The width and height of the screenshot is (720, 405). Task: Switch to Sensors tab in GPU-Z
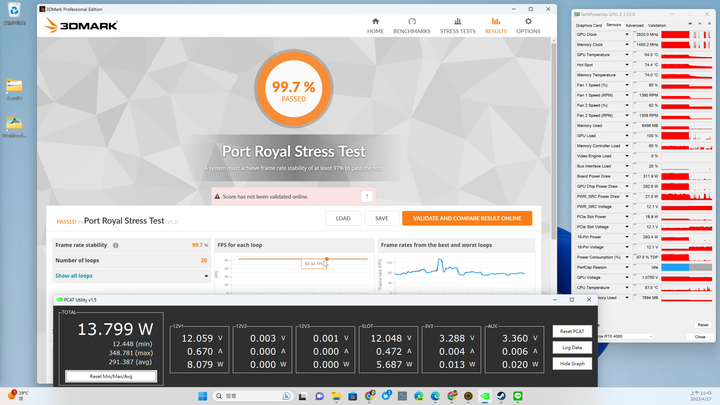pos(613,25)
